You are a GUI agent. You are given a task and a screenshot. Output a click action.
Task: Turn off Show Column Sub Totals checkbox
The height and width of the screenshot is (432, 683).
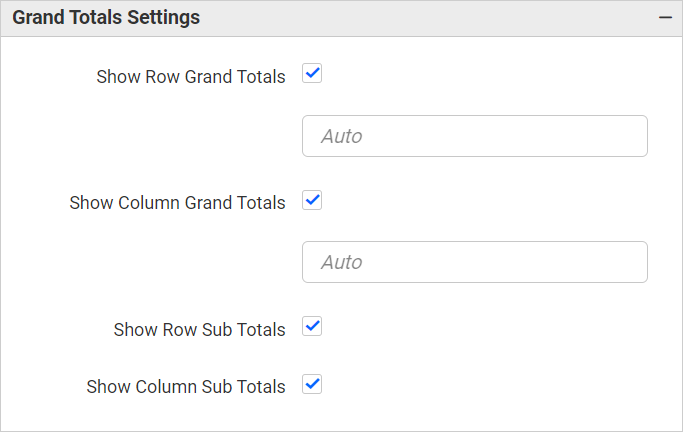point(312,384)
